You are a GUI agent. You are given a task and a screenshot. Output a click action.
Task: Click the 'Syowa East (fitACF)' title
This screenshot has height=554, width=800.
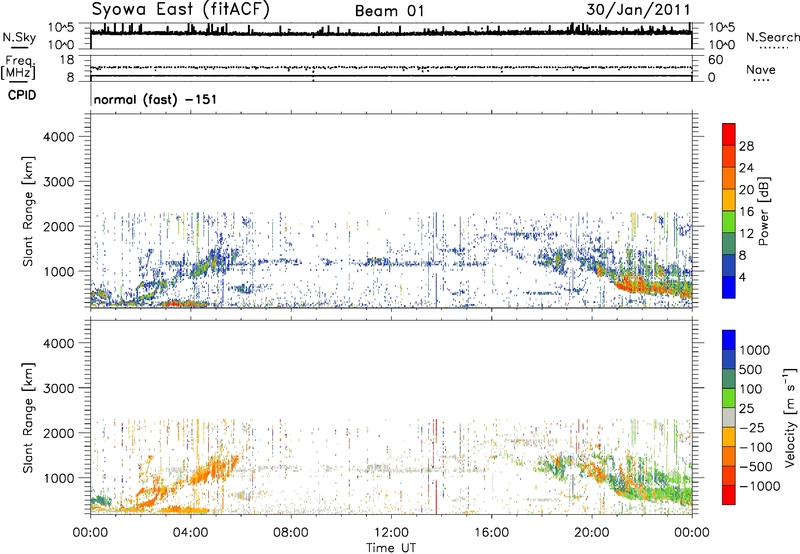[180, 9]
